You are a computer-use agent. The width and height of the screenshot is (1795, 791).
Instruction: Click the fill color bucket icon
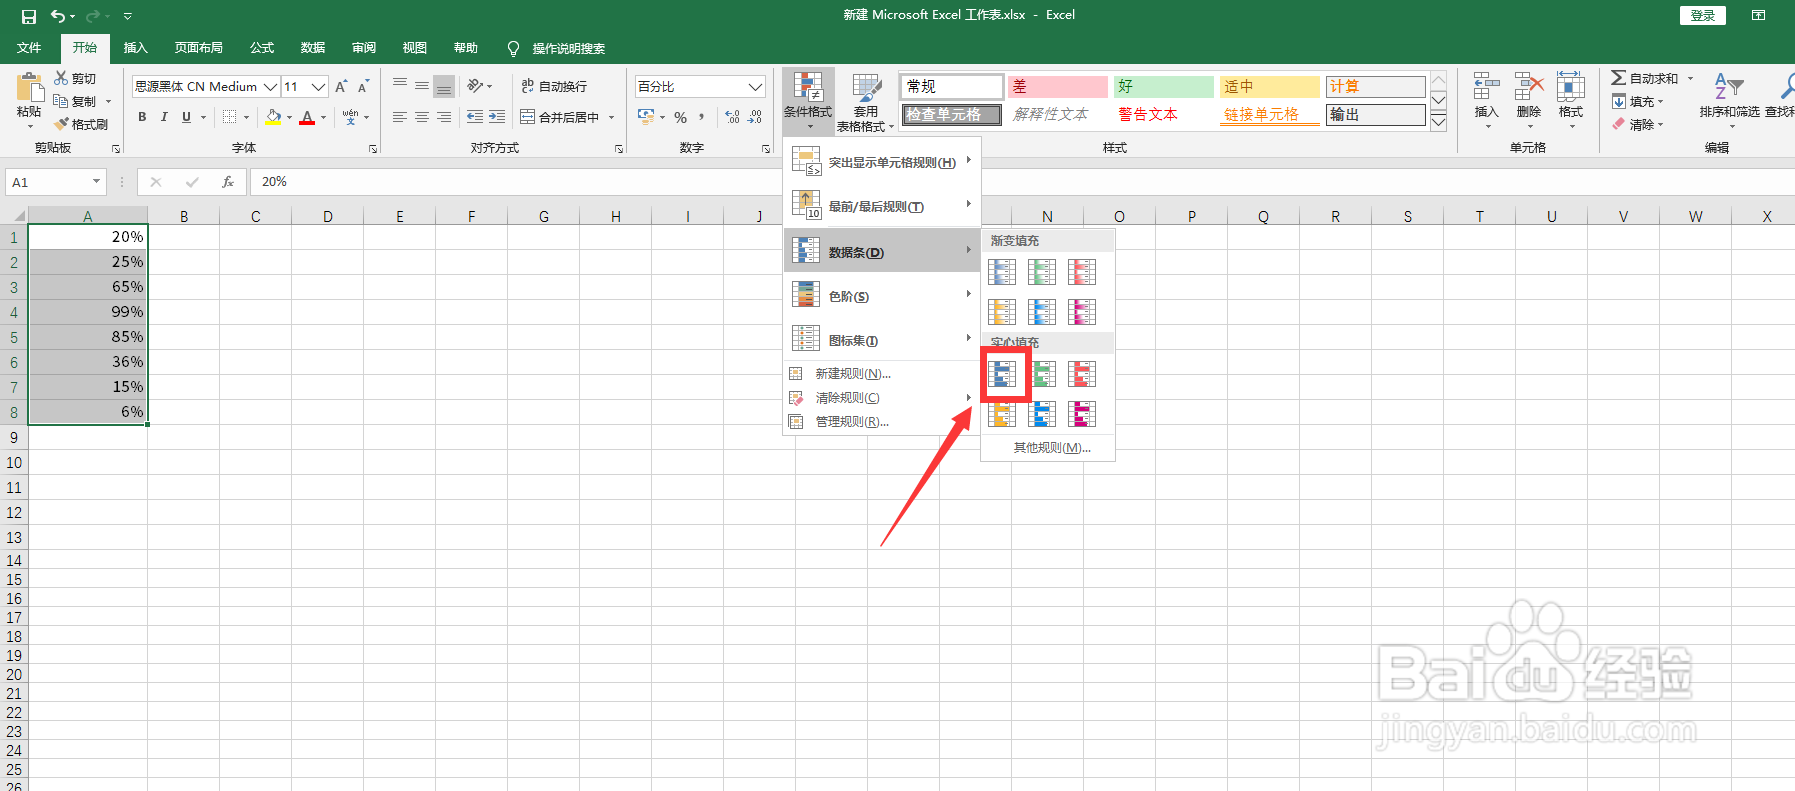coord(273,117)
